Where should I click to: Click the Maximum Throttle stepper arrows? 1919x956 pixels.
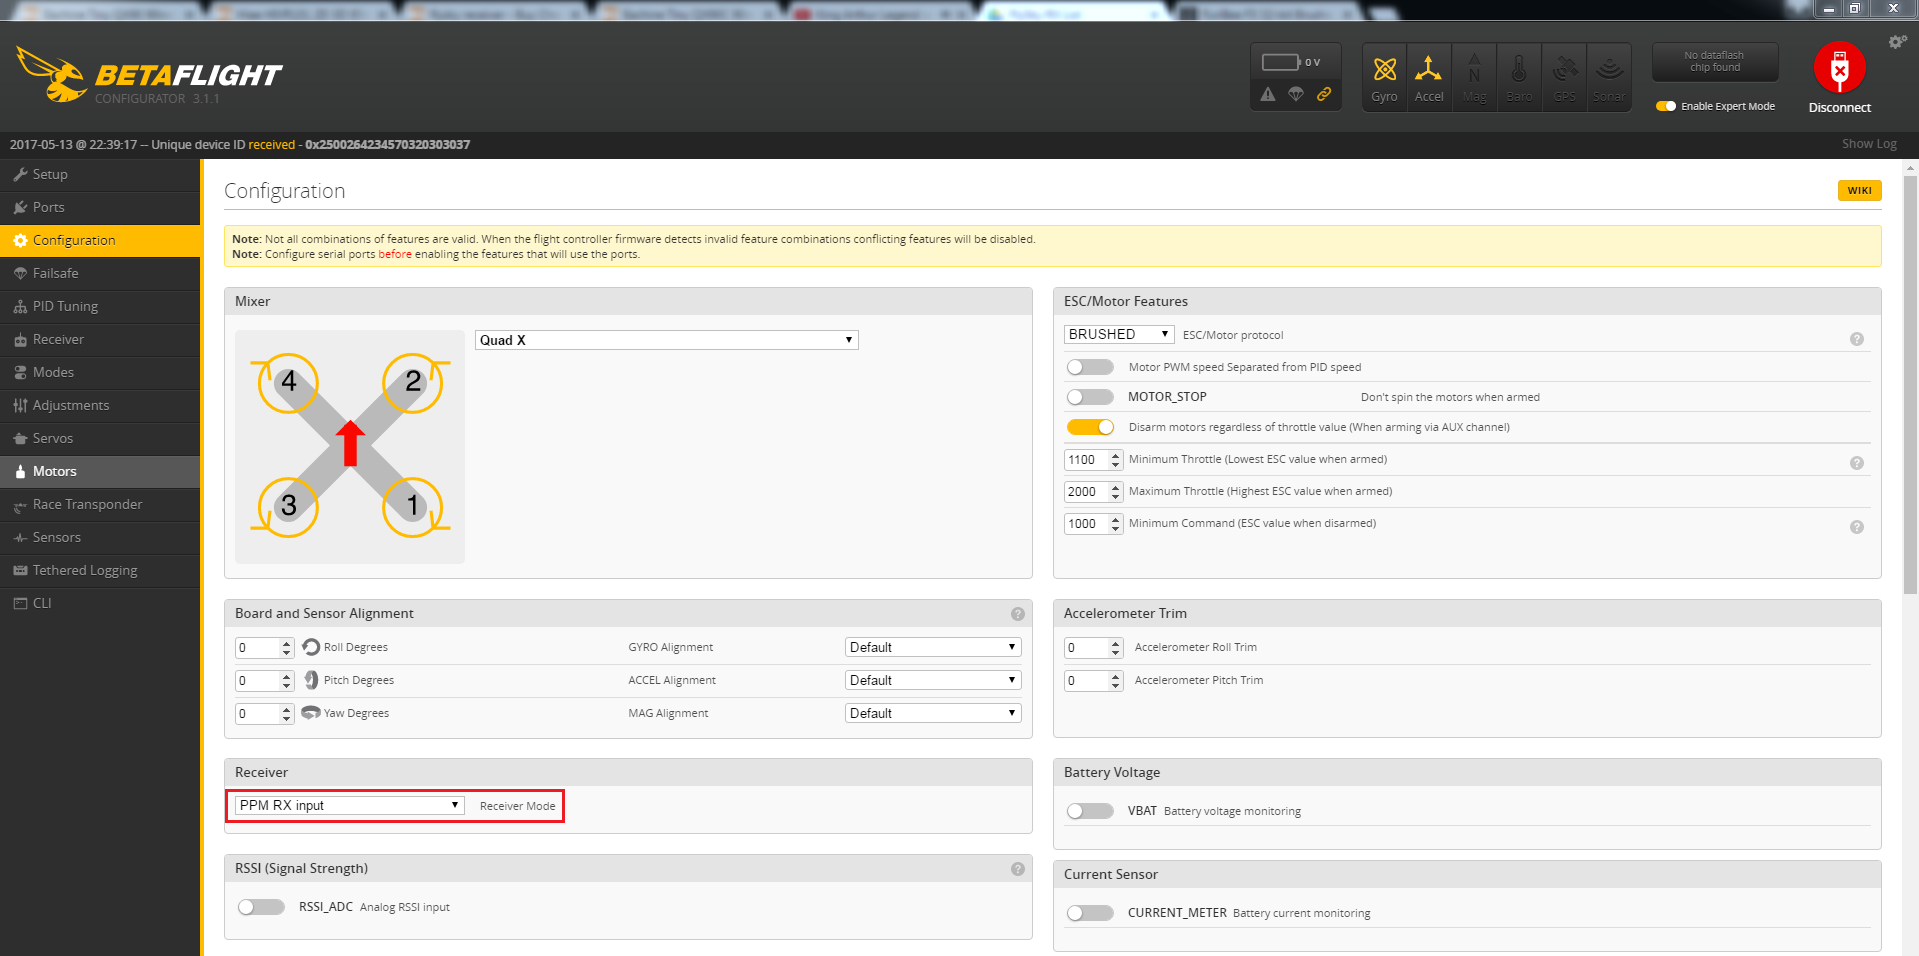1116,492
